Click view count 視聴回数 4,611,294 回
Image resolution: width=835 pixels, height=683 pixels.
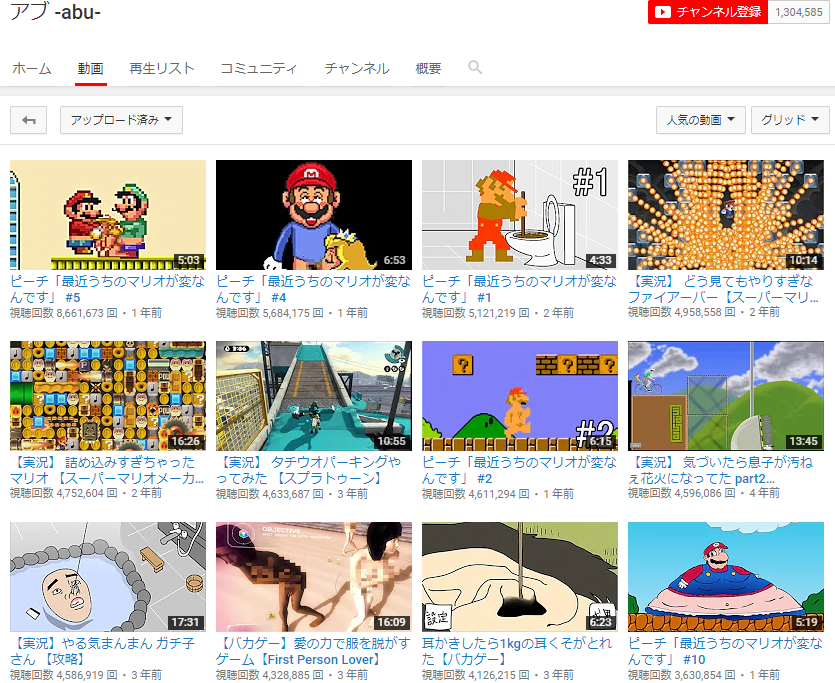[x=476, y=494]
